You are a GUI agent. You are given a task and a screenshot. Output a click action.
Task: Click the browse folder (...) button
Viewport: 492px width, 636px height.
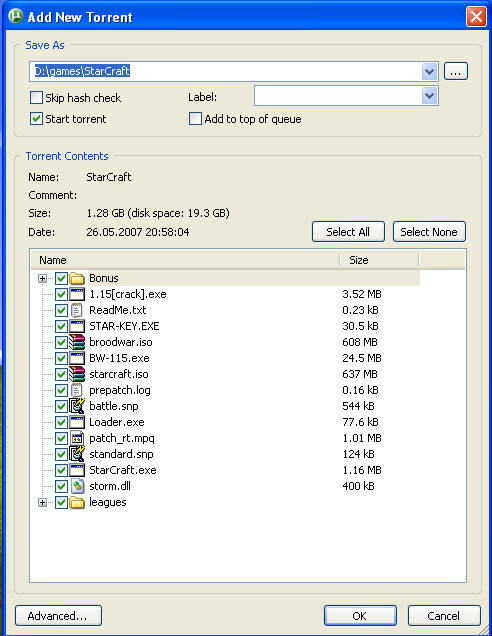(455, 71)
